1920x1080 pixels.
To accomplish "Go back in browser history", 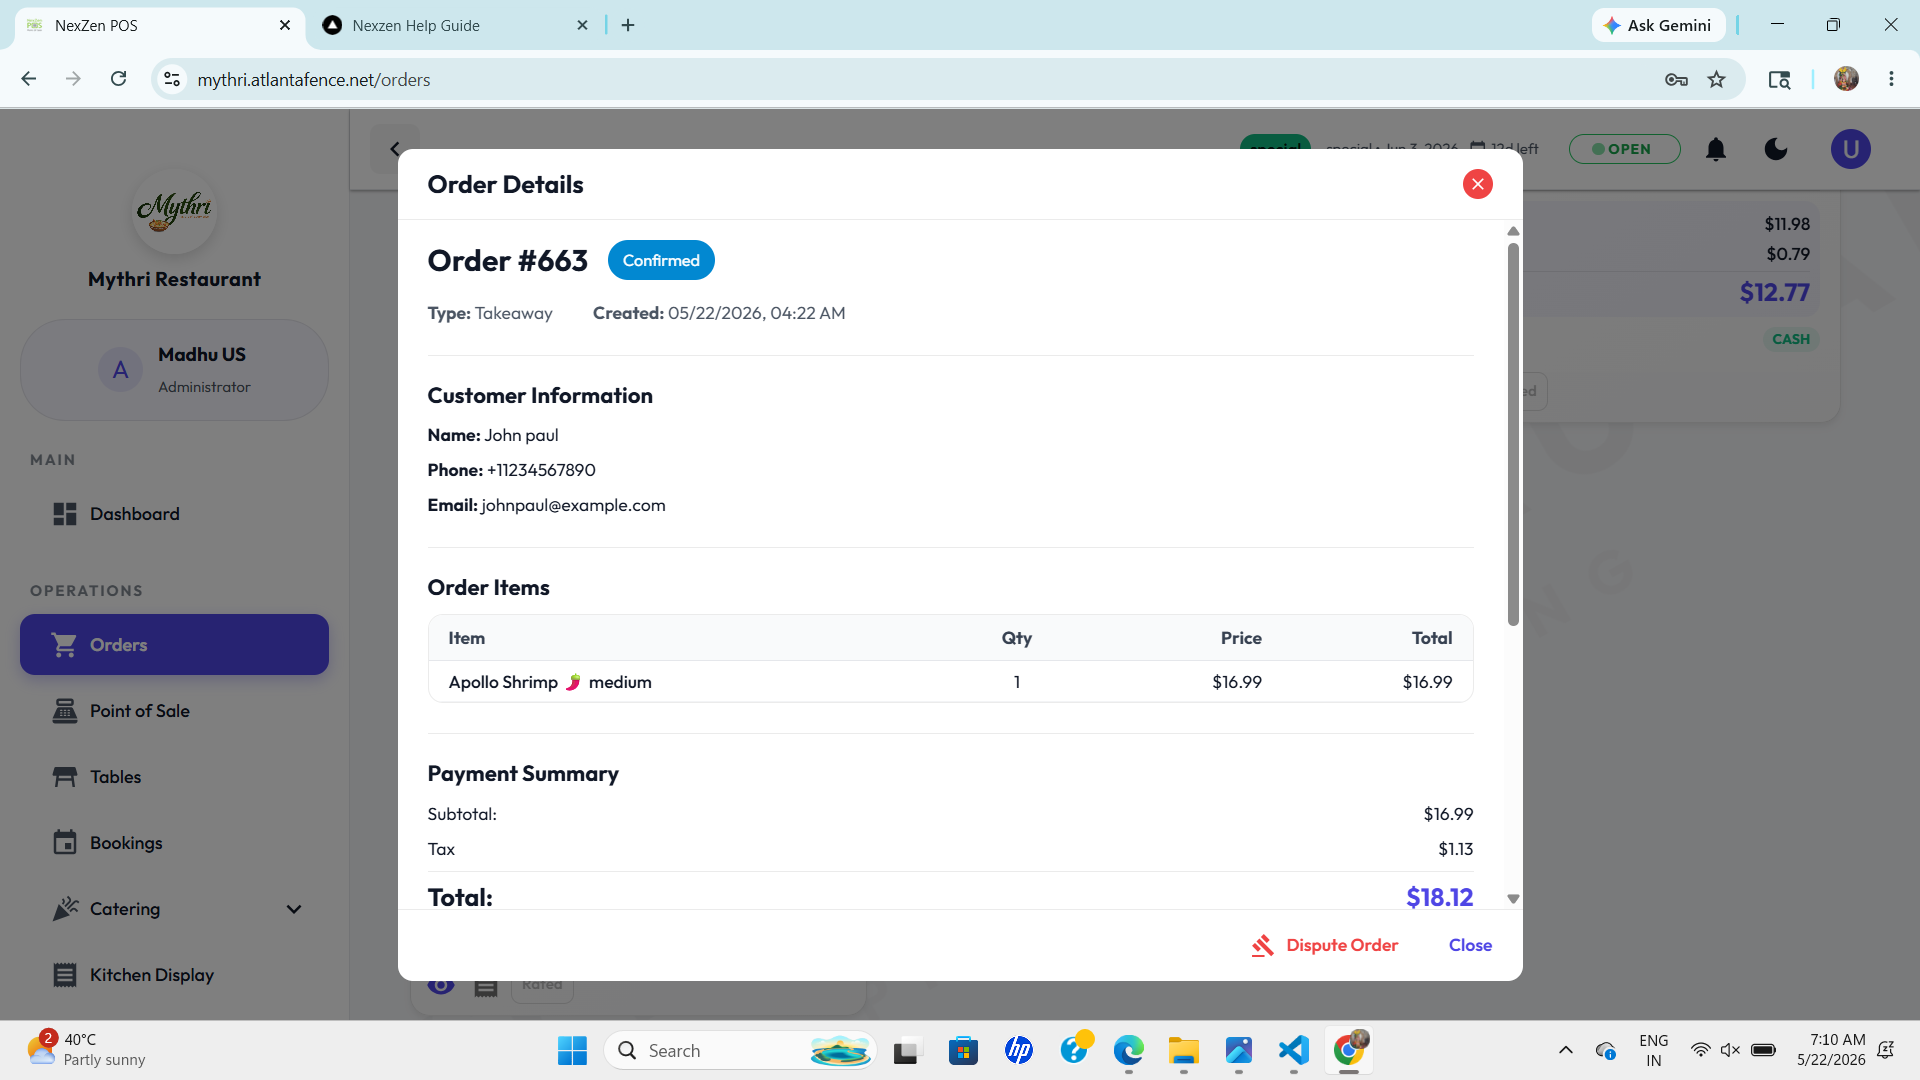I will tap(29, 79).
